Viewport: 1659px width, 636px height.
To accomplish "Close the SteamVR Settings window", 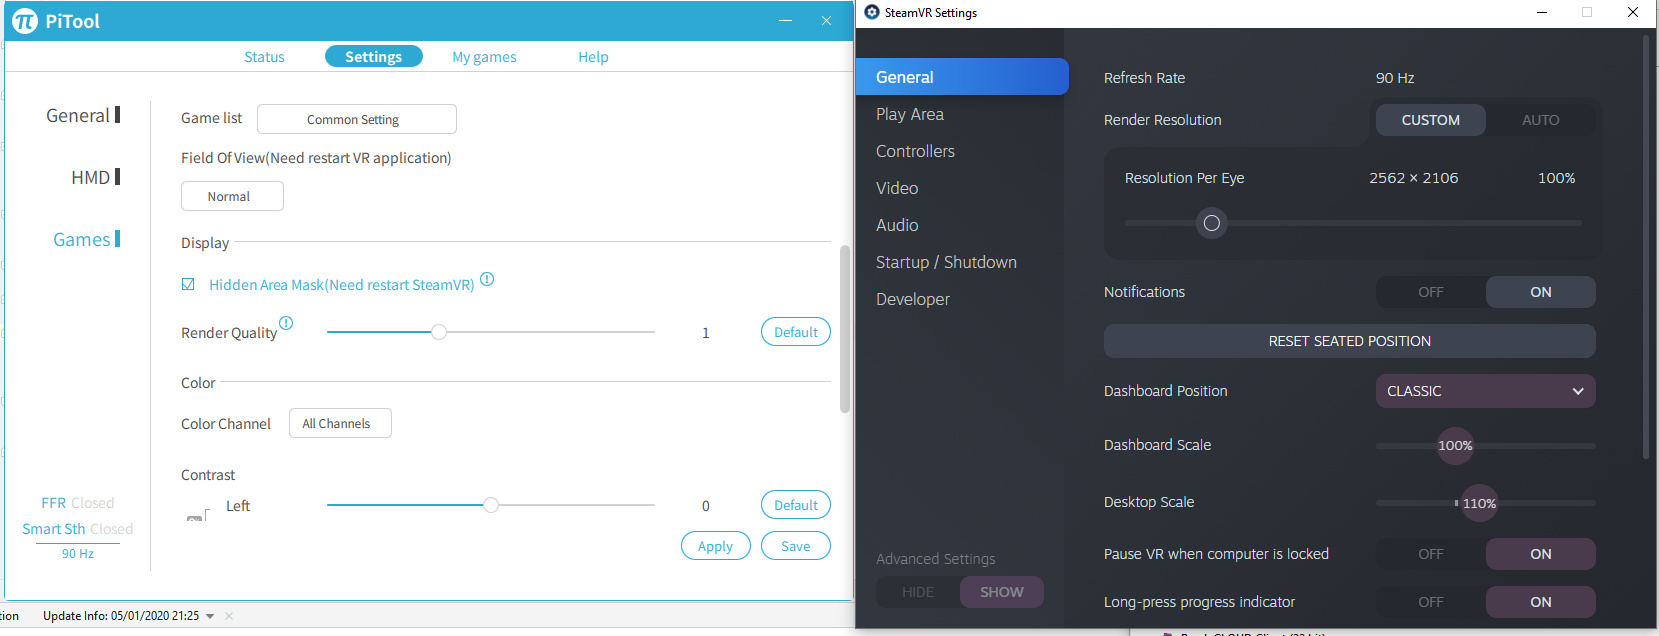I will tap(1633, 12).
